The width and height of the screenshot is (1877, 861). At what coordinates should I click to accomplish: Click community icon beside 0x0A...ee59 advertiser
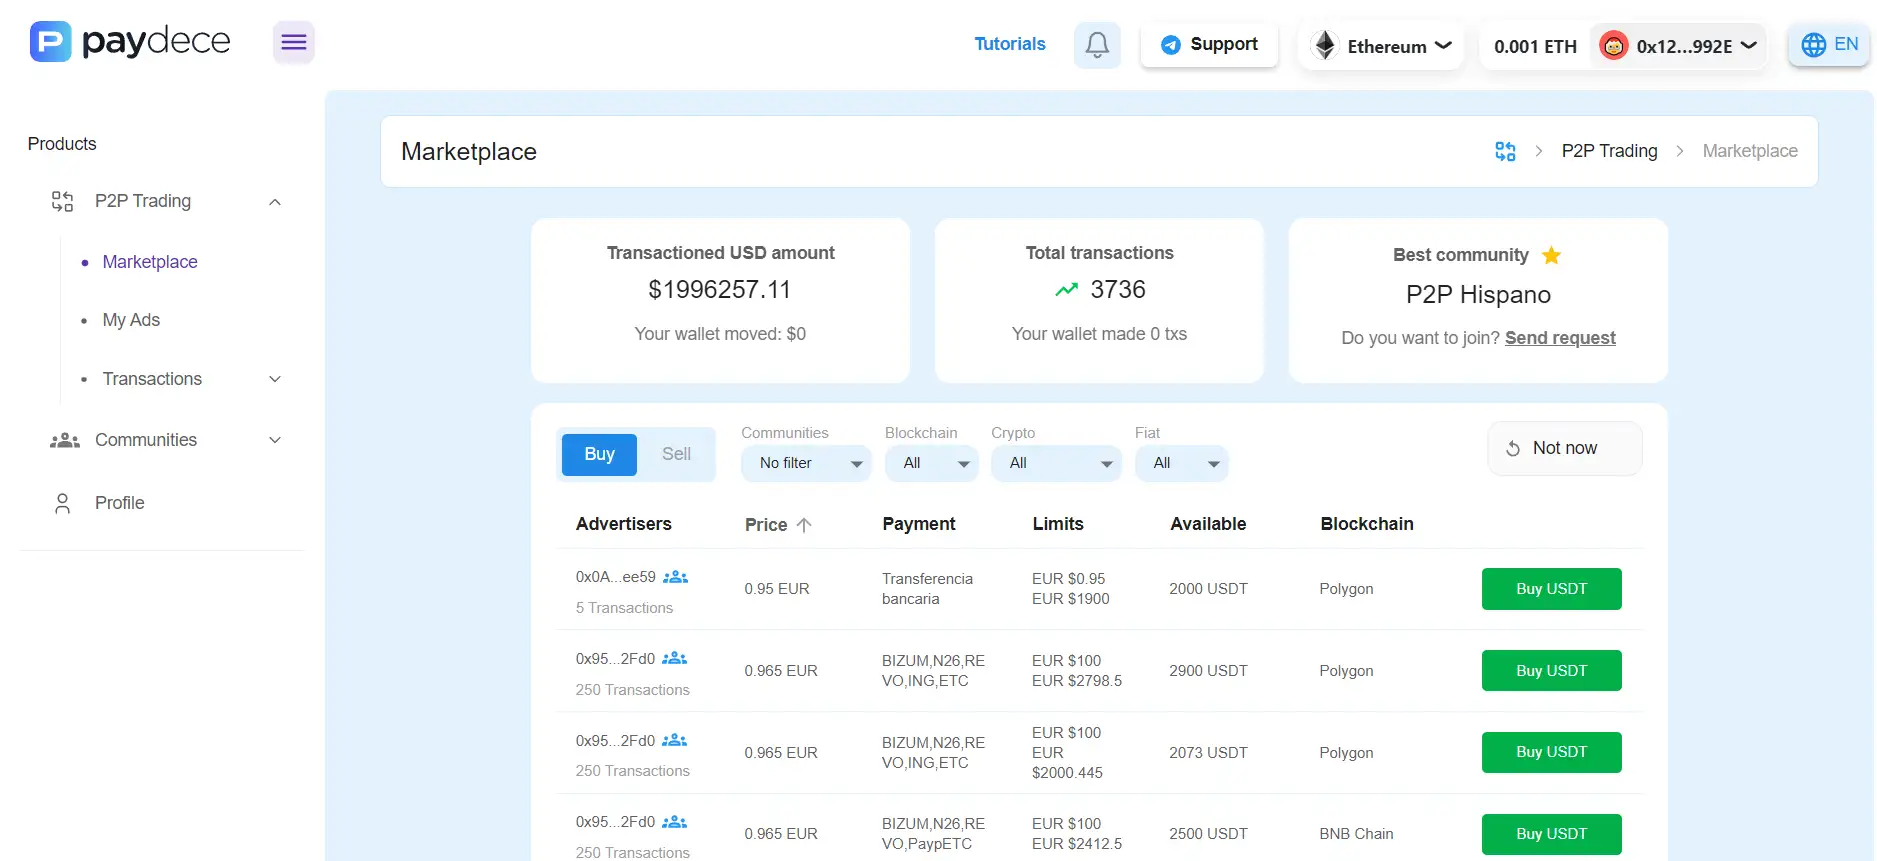coord(676,577)
